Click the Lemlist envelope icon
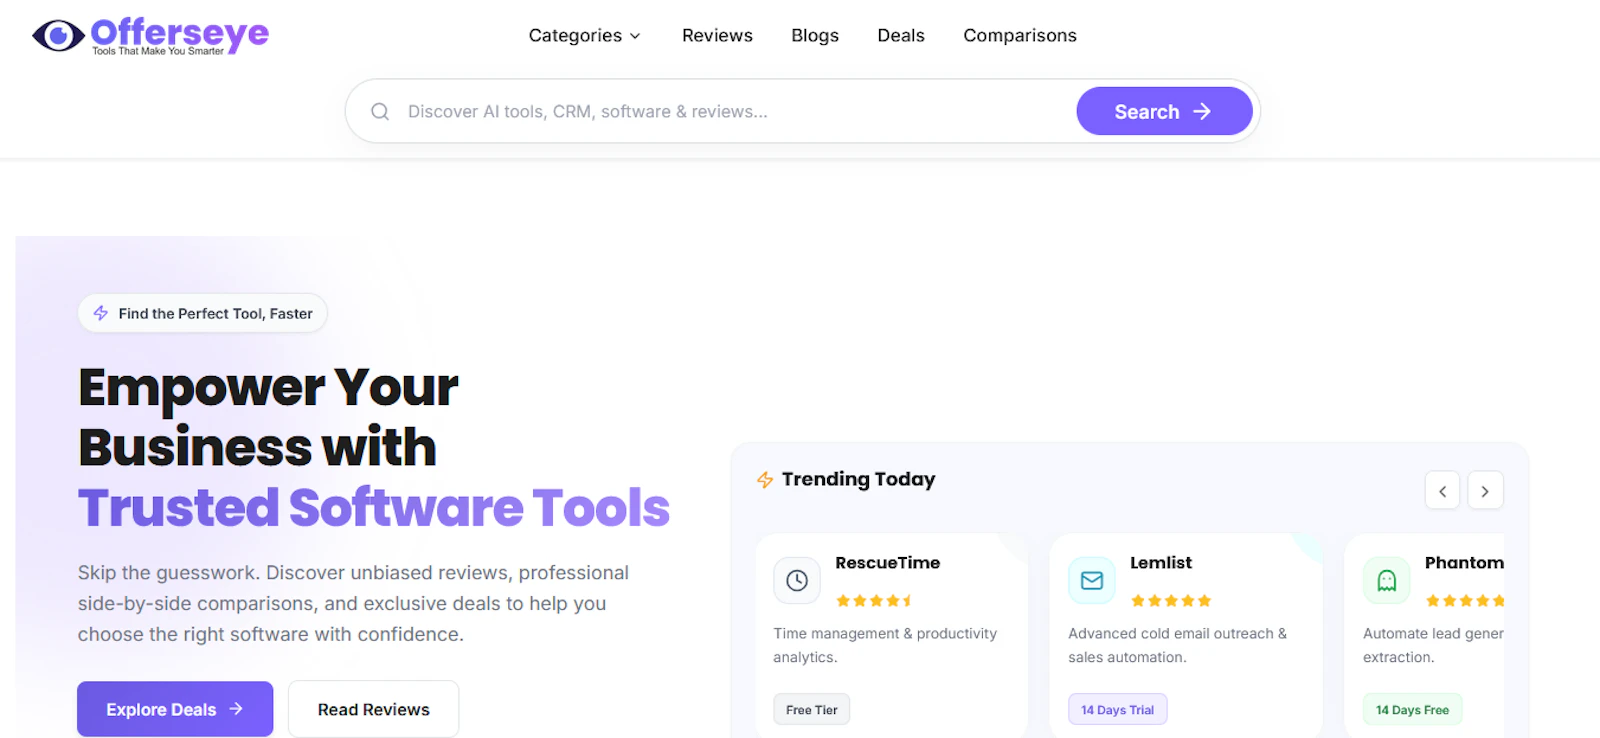This screenshot has height=738, width=1600. tap(1092, 580)
